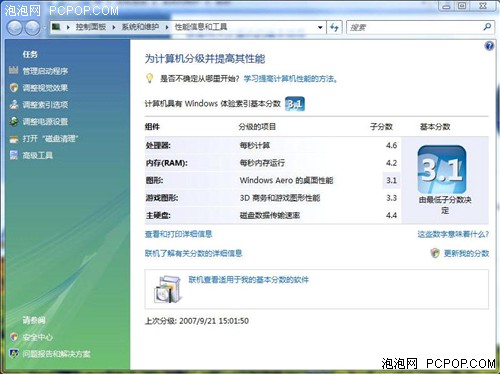This screenshot has width=500, height=374.
Task: Open the address bar history dropdown arrow
Action: (x=320, y=27)
